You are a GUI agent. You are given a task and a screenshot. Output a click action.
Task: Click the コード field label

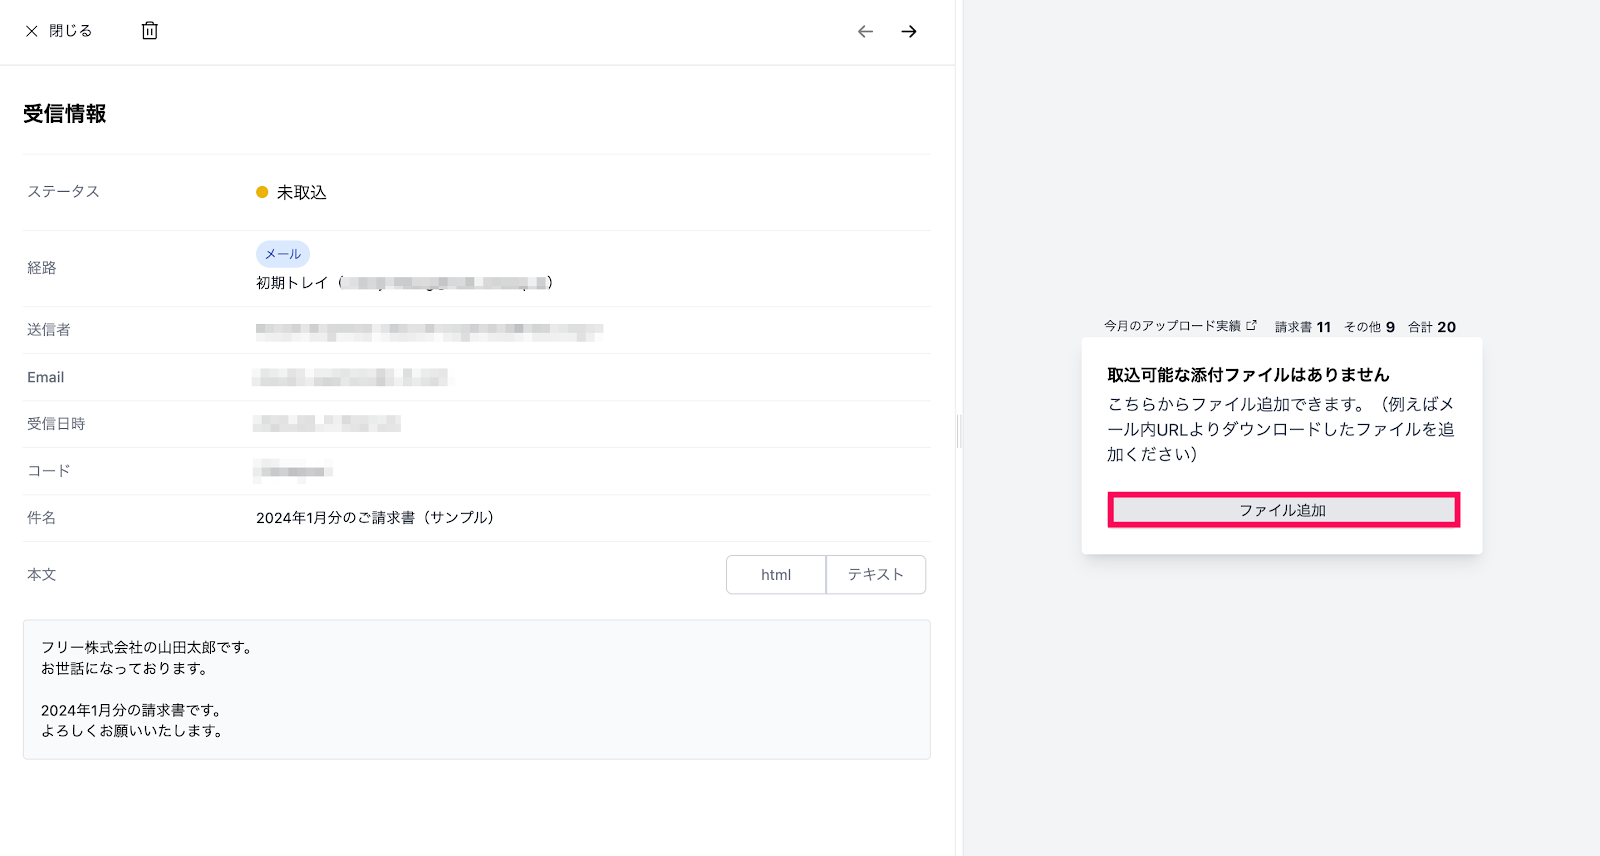49,471
